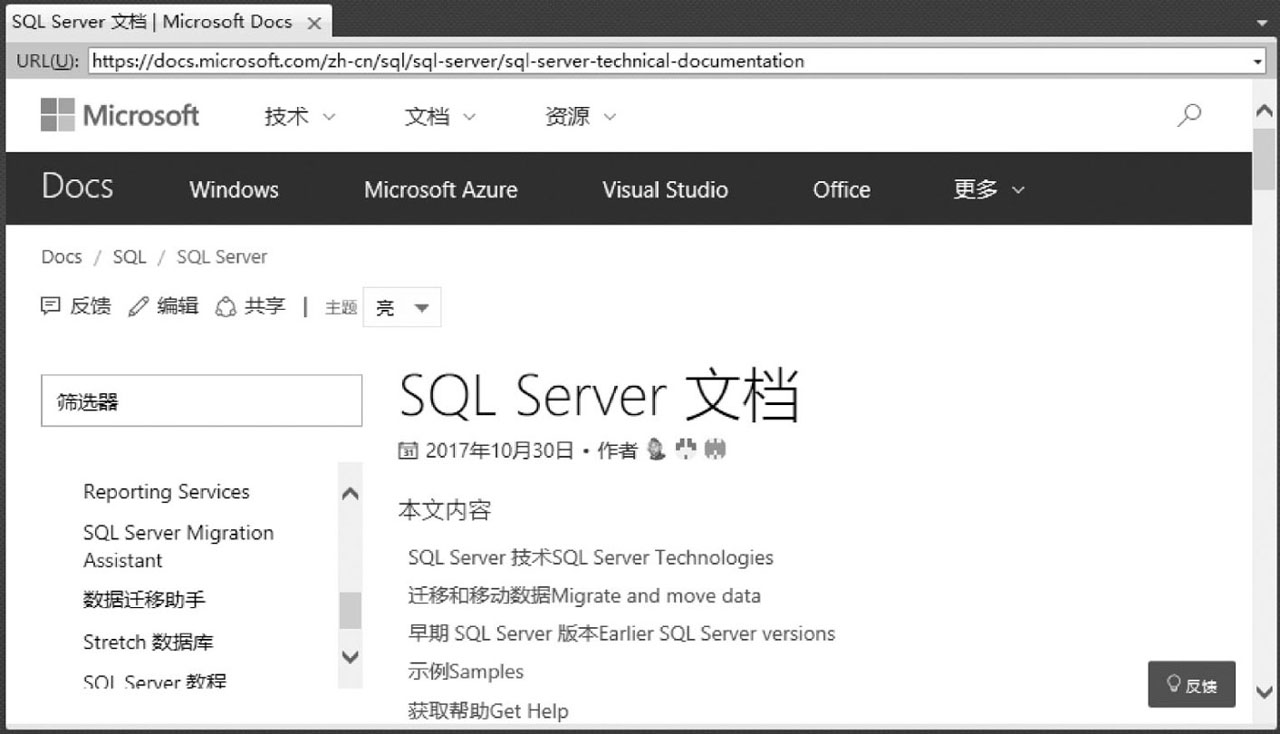
Task: Expand the 更多 menu
Action: (x=989, y=189)
